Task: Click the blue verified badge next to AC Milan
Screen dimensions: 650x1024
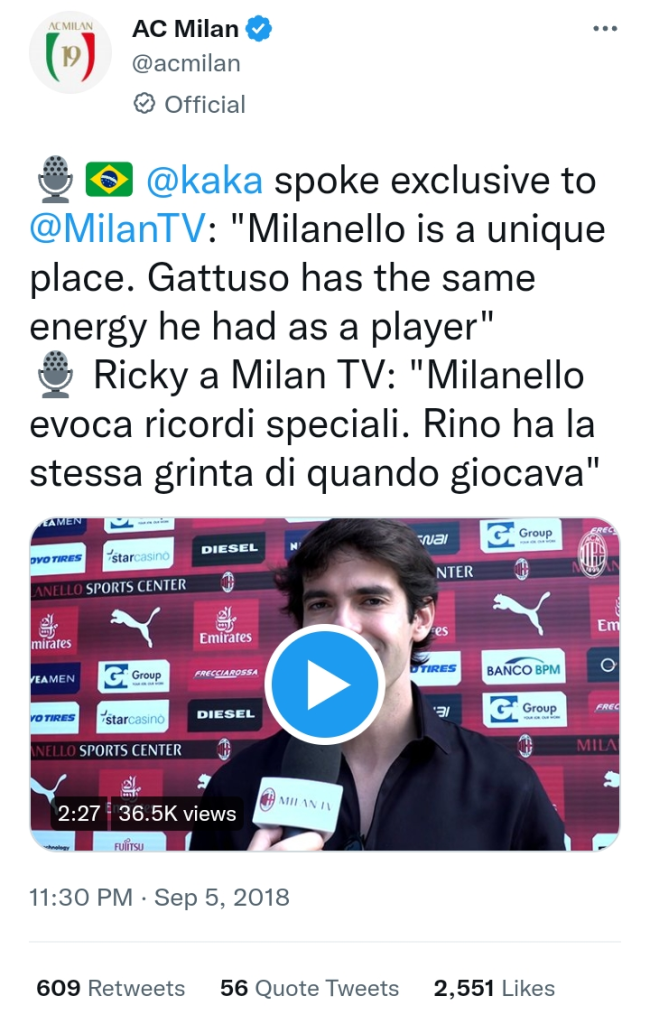Action: pyautogui.click(x=259, y=29)
